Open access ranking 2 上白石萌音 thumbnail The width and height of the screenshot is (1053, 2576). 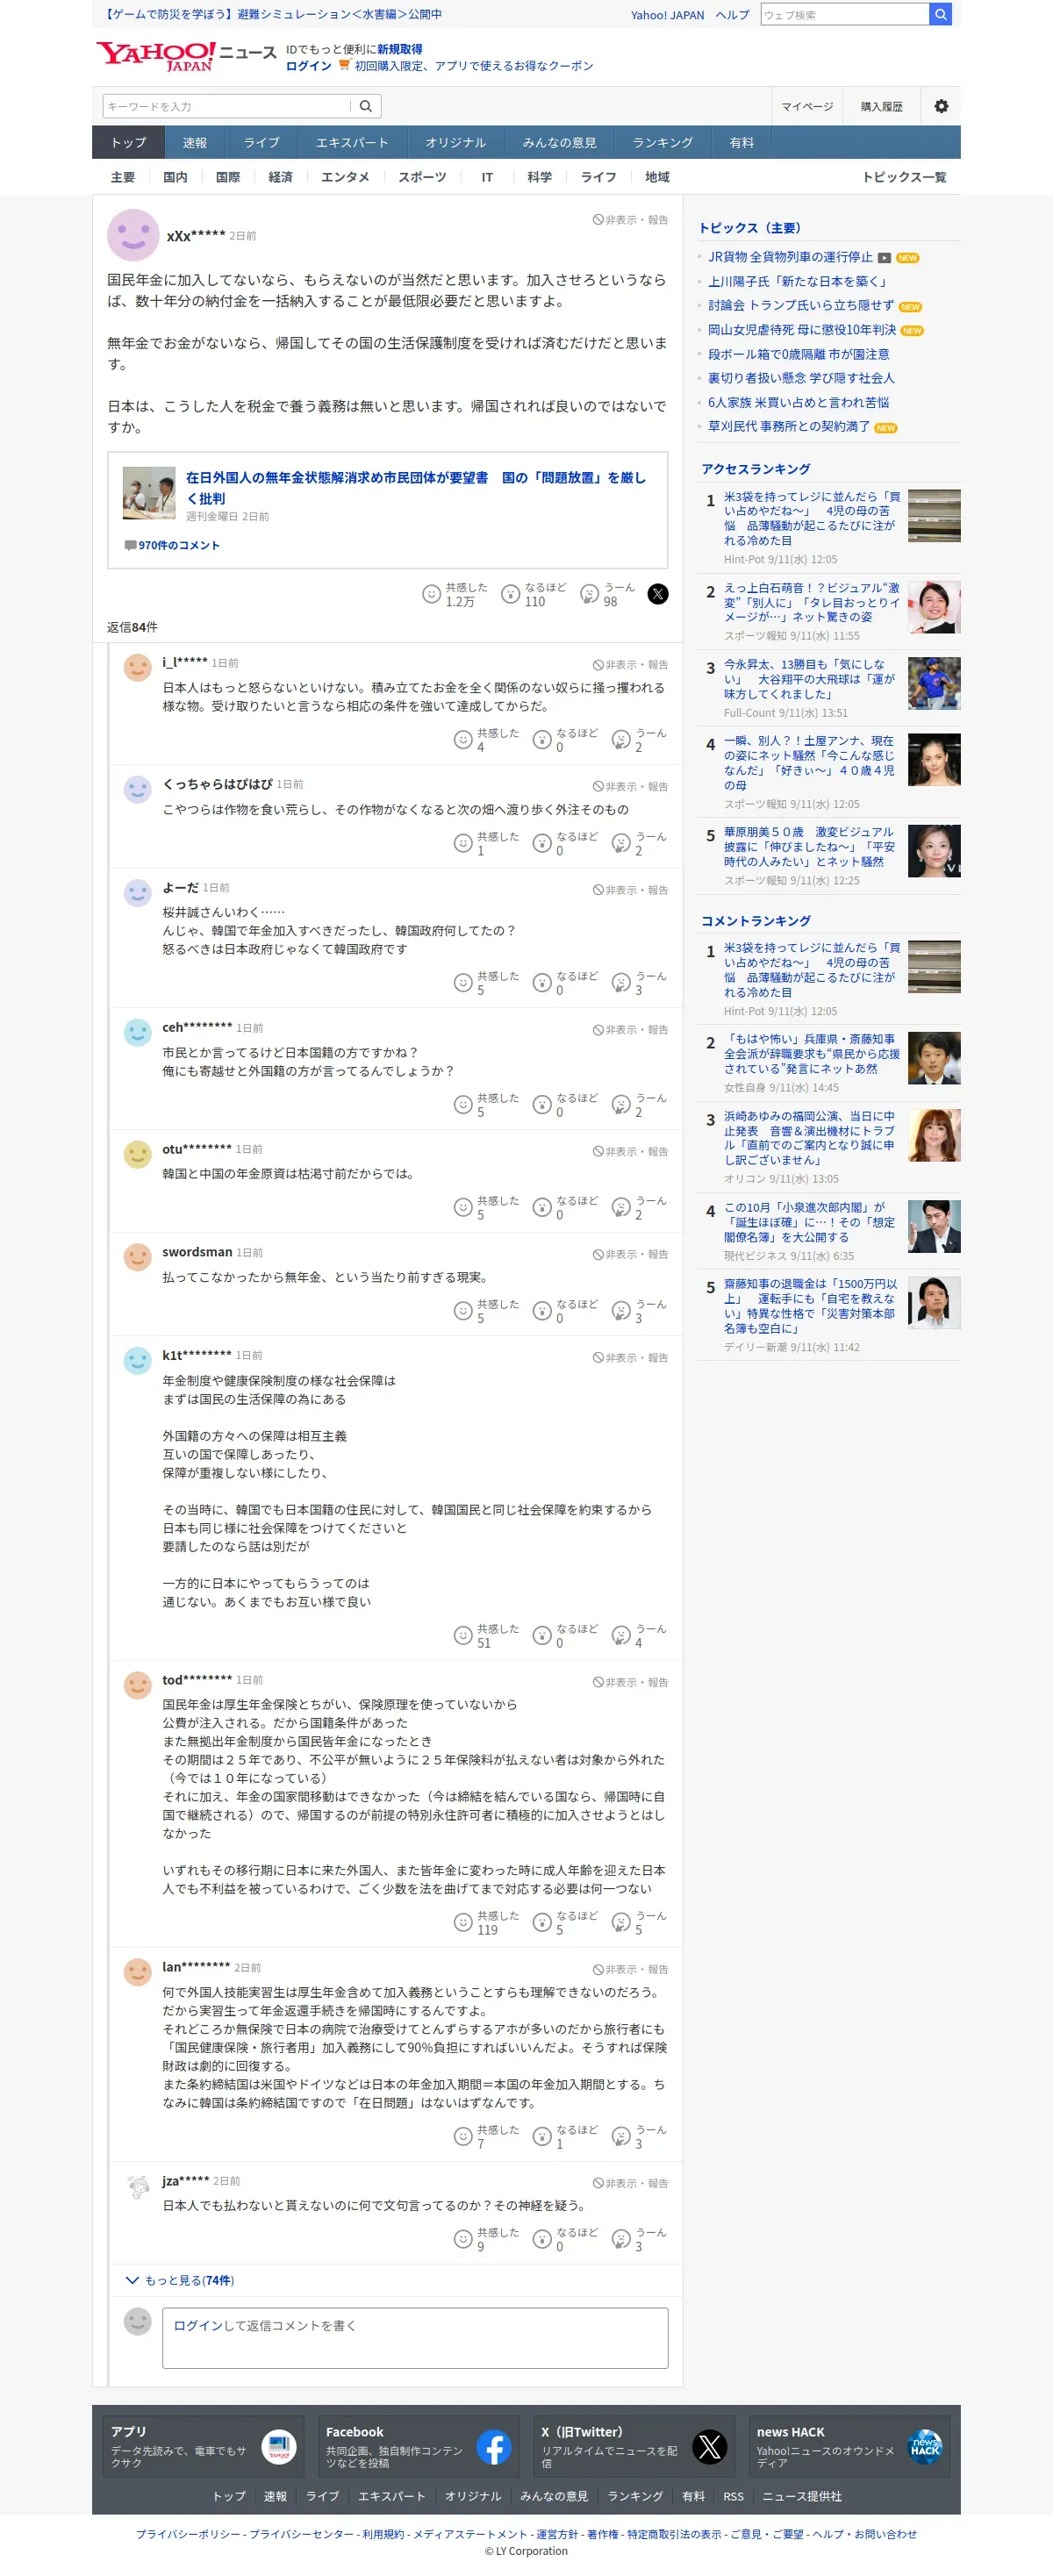click(x=934, y=607)
